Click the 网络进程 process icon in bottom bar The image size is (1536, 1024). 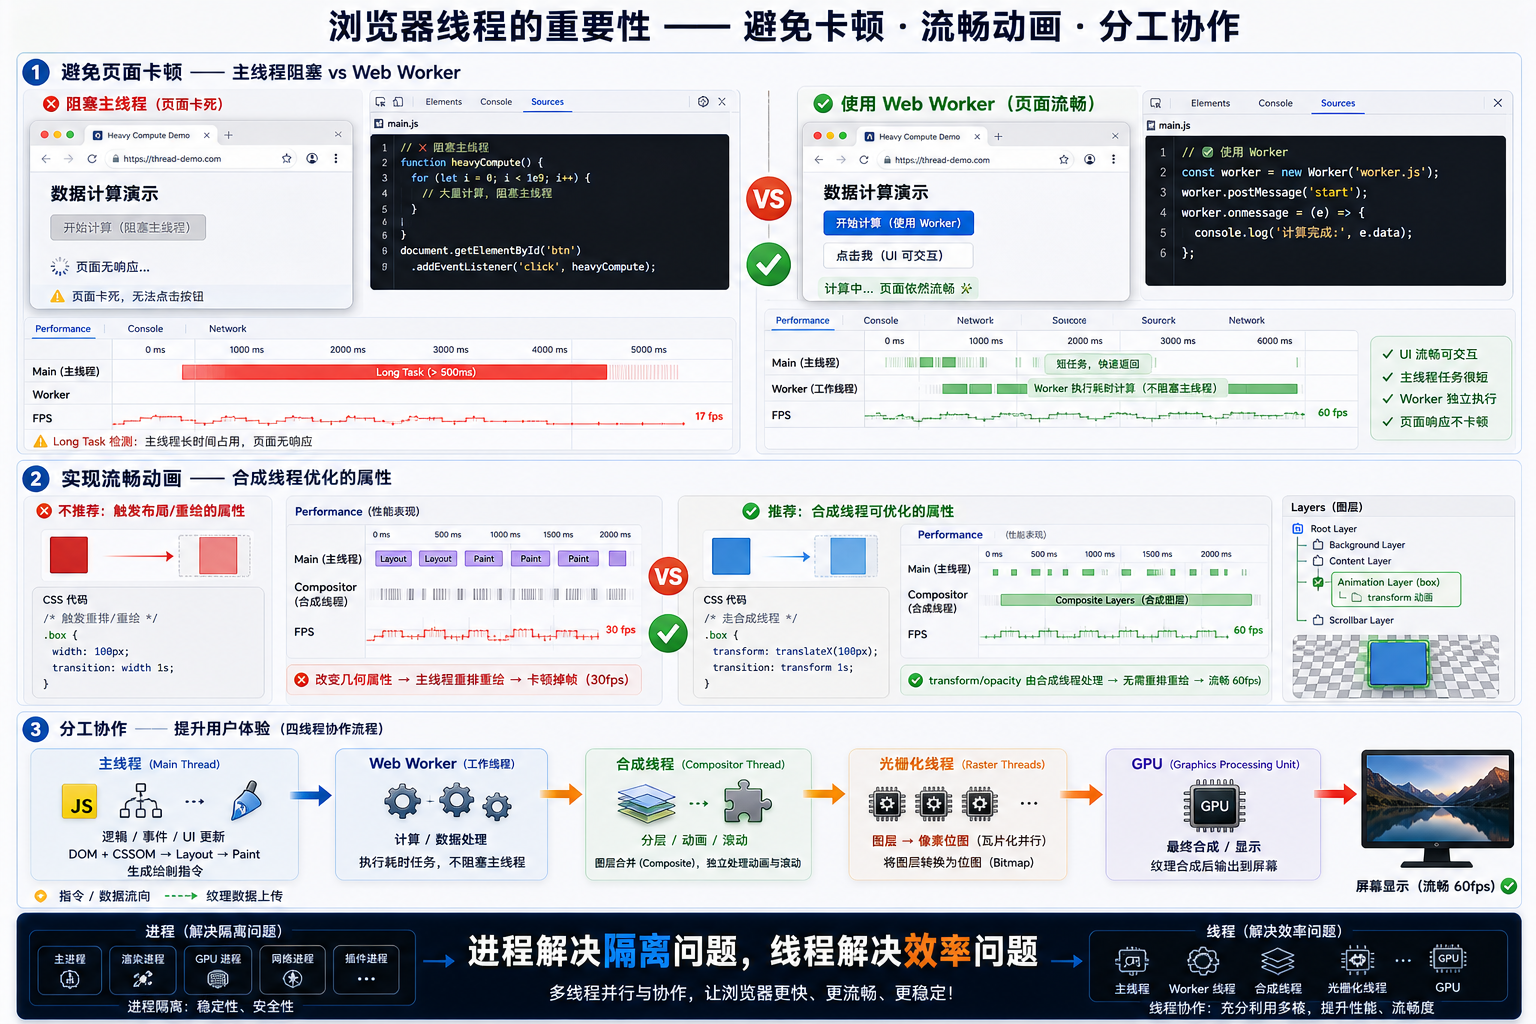pos(292,979)
